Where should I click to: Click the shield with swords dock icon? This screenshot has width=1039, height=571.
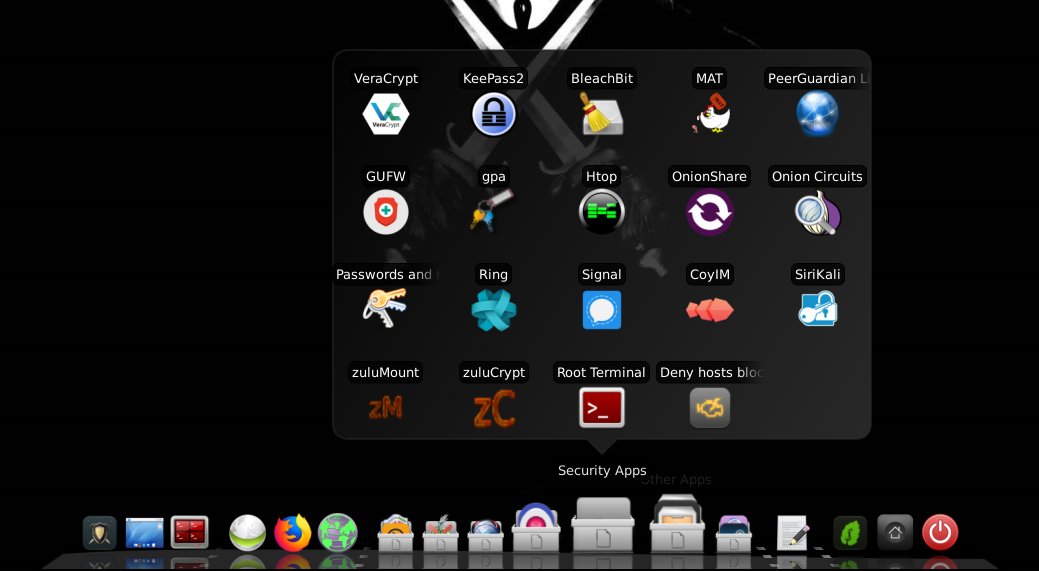coord(99,533)
